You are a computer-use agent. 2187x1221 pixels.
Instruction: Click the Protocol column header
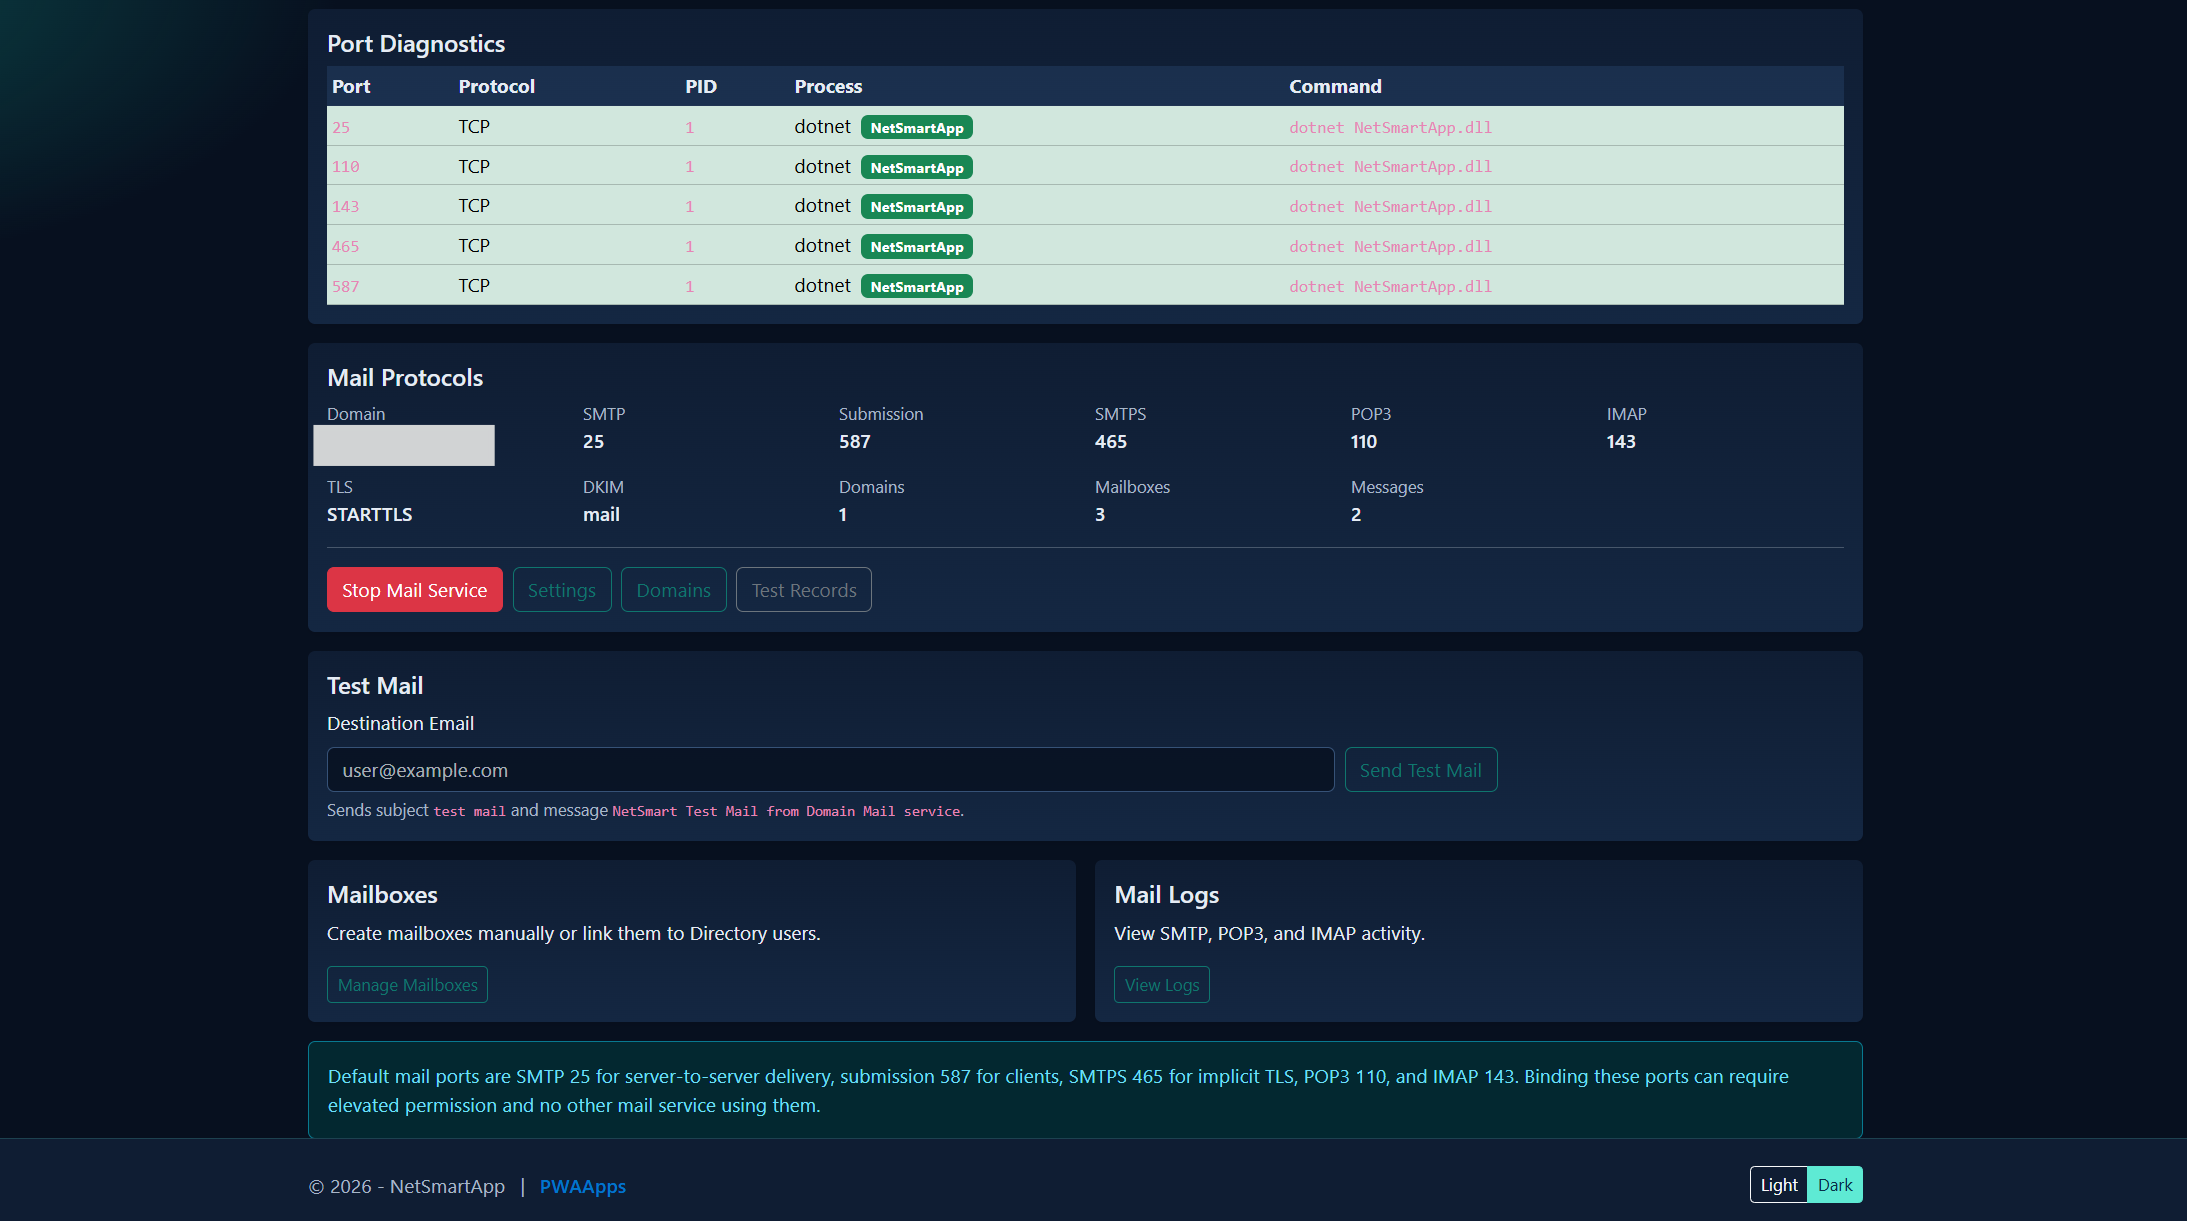coord(496,87)
